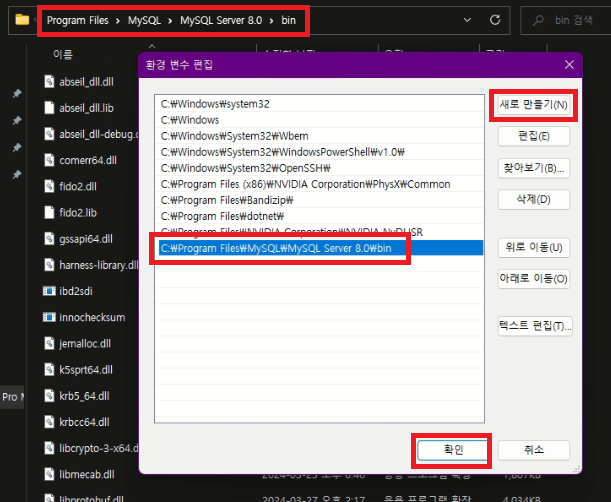This screenshot has height=502, width=611.
Task: Click the New (새로 만들기) button
Action: click(x=533, y=105)
